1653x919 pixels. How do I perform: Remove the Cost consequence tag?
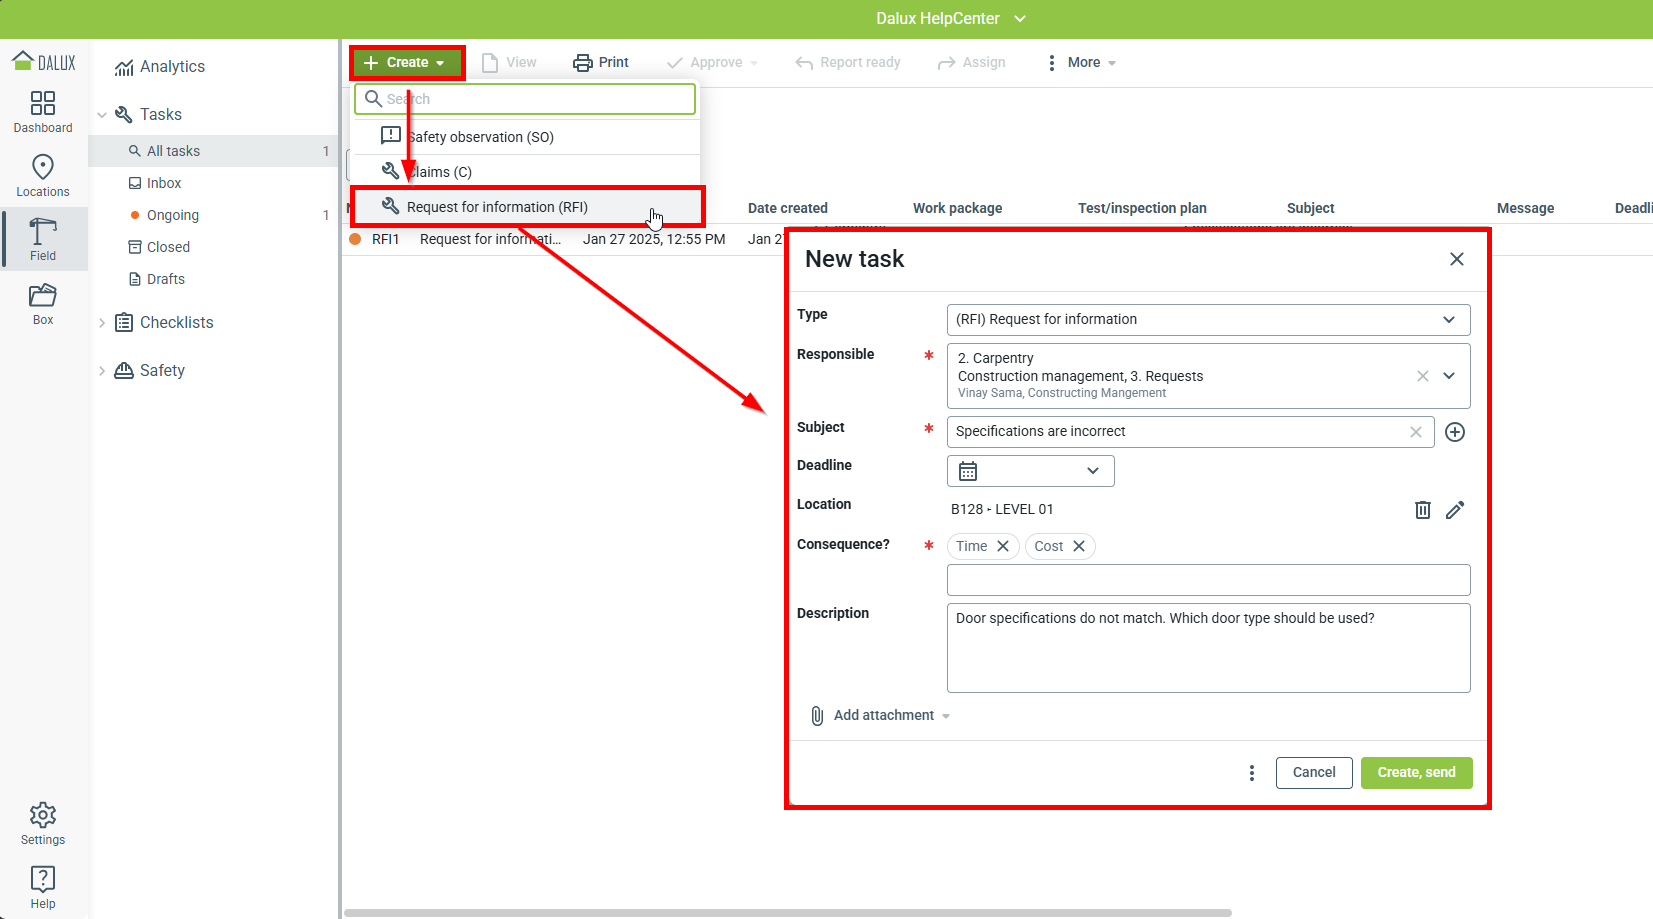1079,546
